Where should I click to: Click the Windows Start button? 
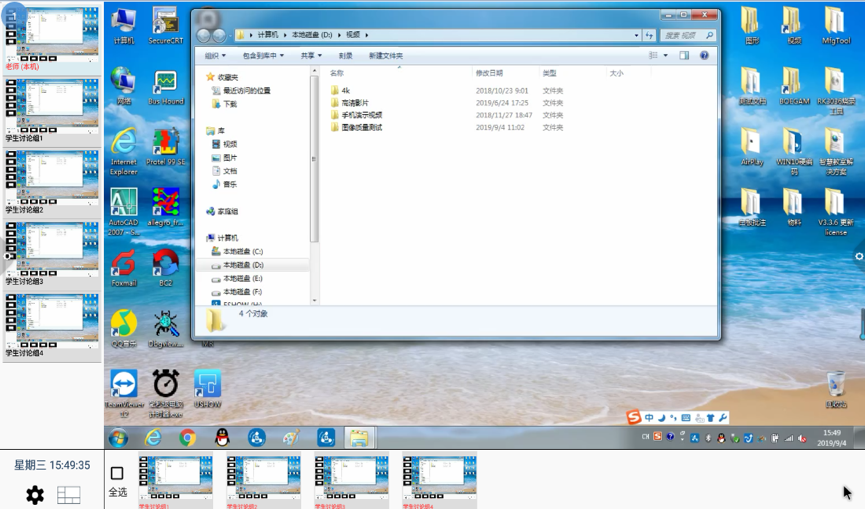(118, 438)
